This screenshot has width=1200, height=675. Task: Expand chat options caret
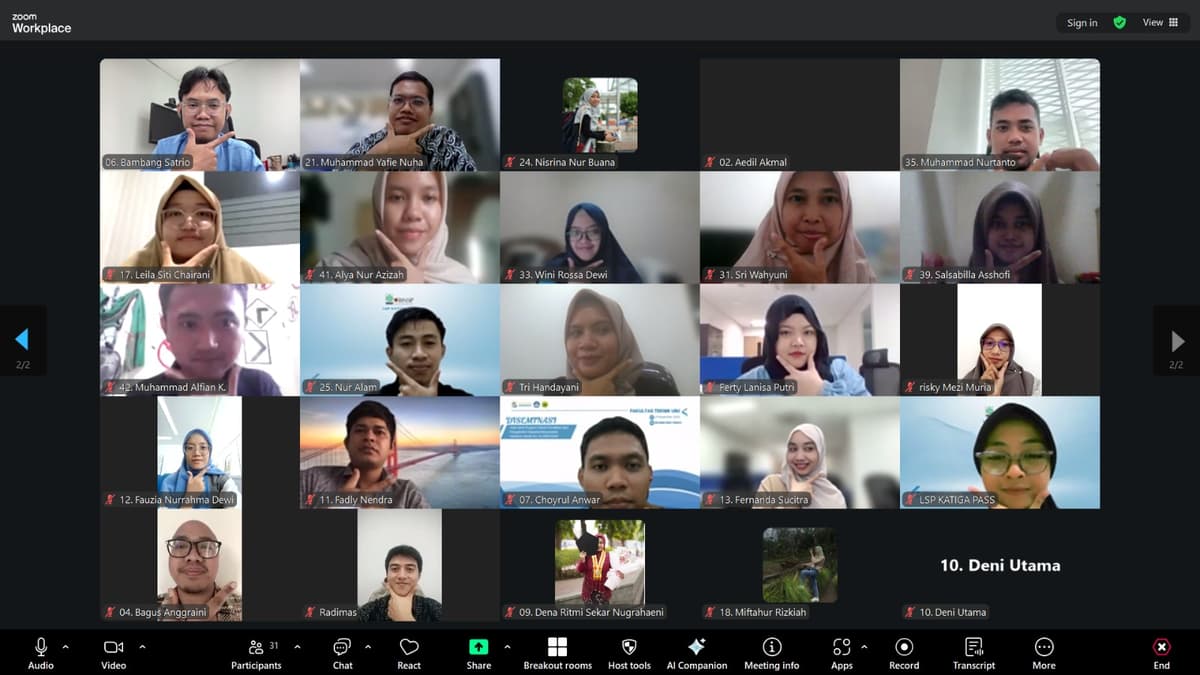[368, 647]
